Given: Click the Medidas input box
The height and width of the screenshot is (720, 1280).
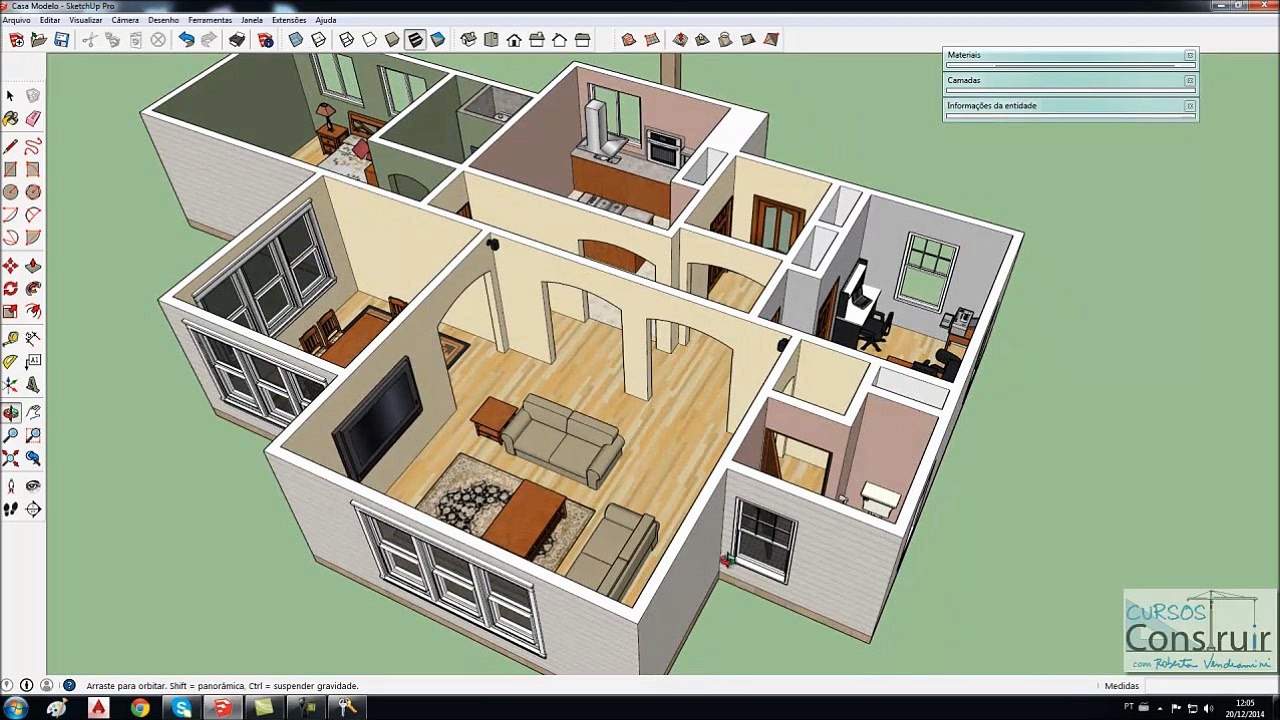Looking at the screenshot, I should [x=1210, y=686].
